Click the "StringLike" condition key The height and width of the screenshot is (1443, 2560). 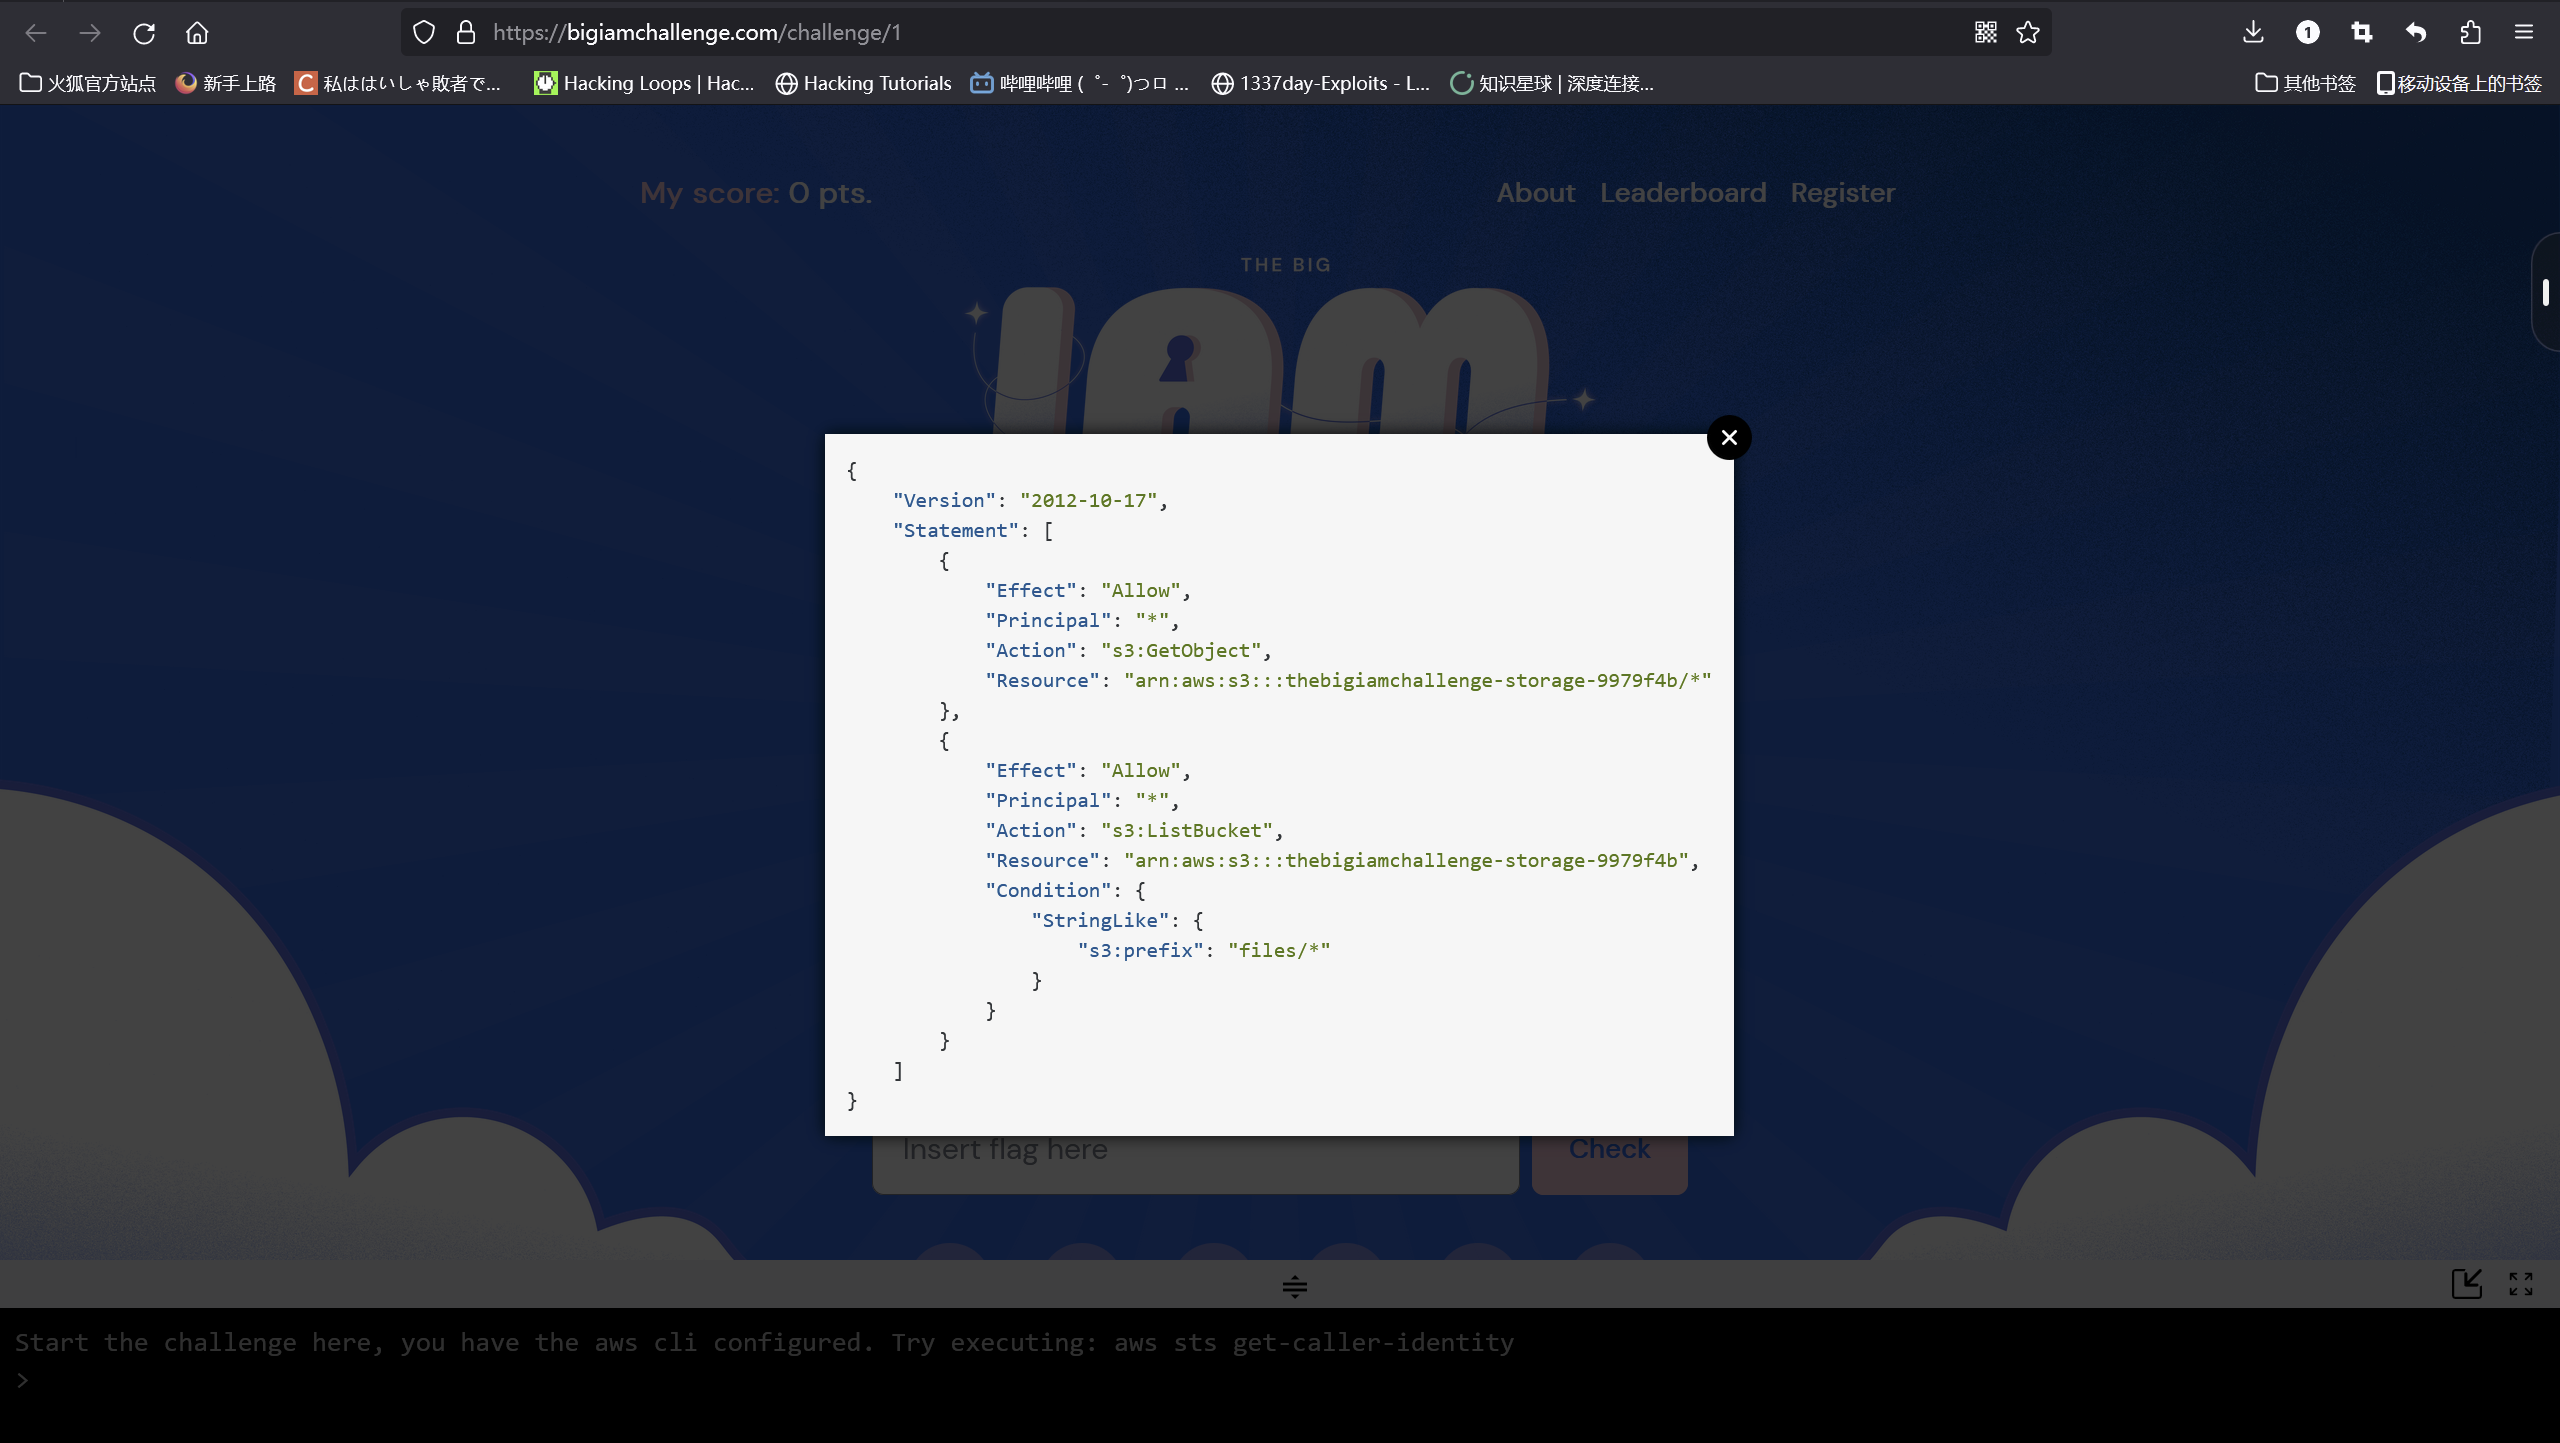[x=1100, y=920]
